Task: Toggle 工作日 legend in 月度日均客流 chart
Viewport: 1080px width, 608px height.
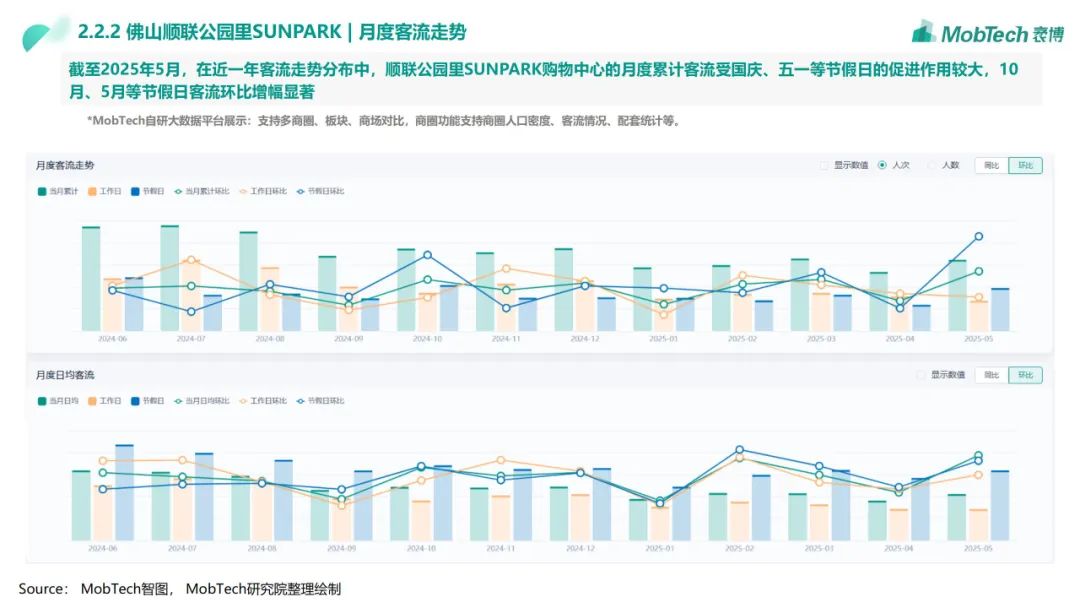Action: [105, 401]
